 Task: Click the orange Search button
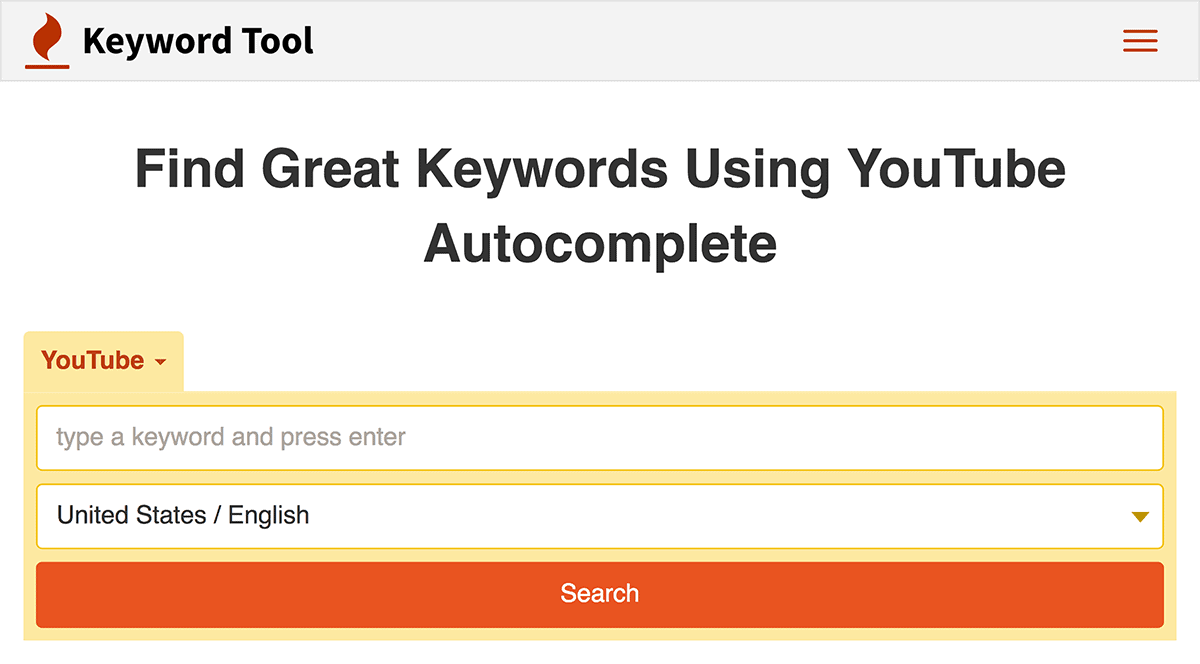(600, 594)
